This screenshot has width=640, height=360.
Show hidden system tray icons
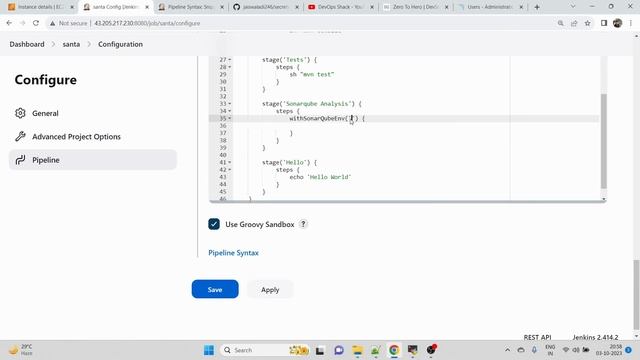(507, 350)
